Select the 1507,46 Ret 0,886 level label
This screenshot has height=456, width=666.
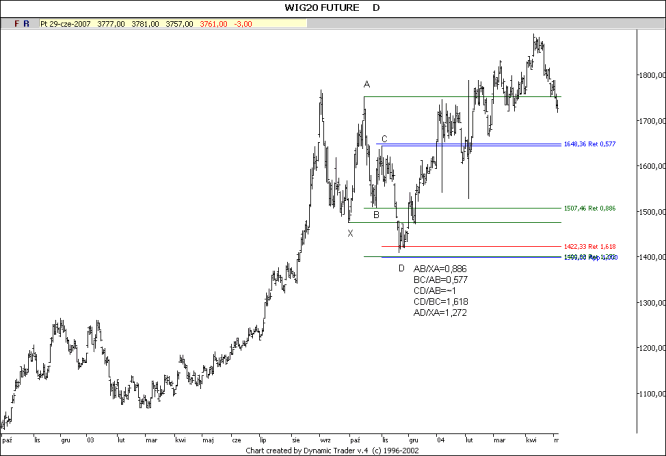pos(590,208)
